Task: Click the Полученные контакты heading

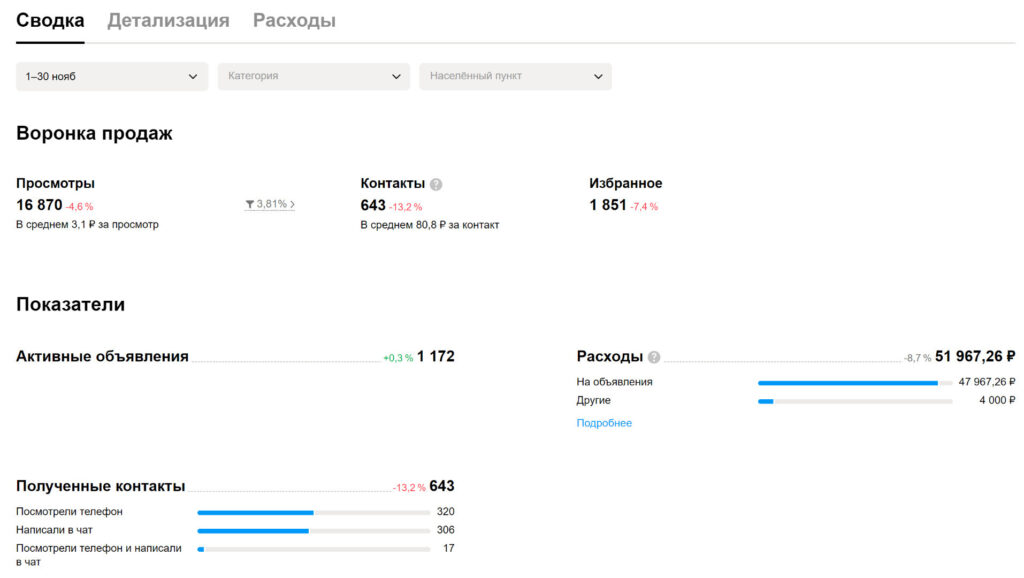Action: 101,487
